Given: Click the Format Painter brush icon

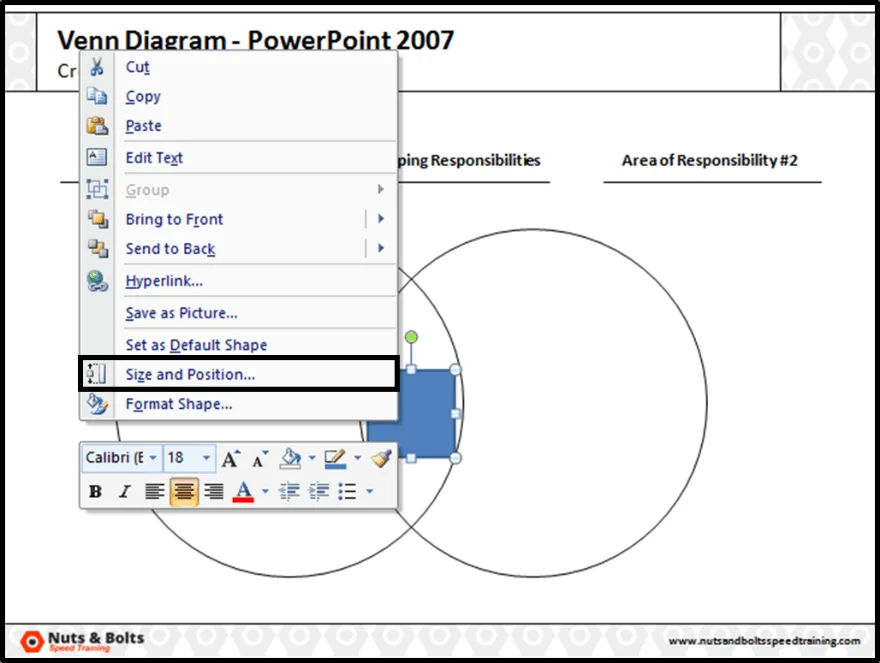Looking at the screenshot, I should point(382,458).
